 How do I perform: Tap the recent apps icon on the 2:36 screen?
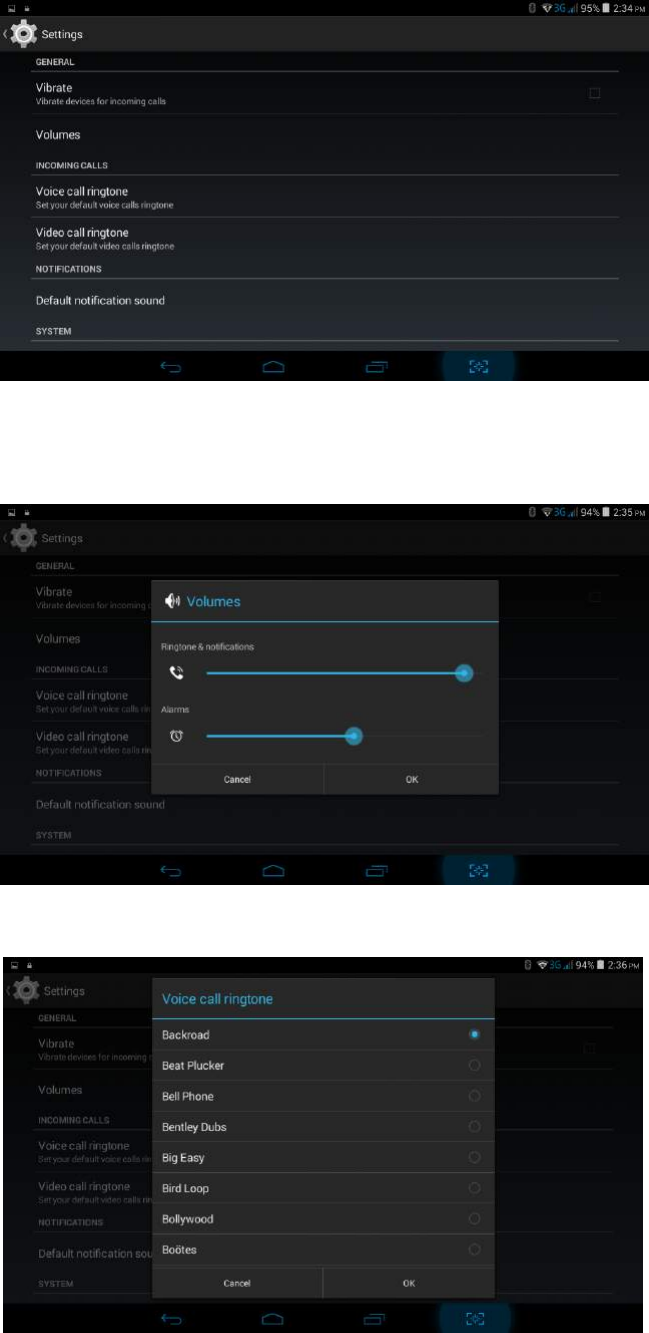[376, 1319]
